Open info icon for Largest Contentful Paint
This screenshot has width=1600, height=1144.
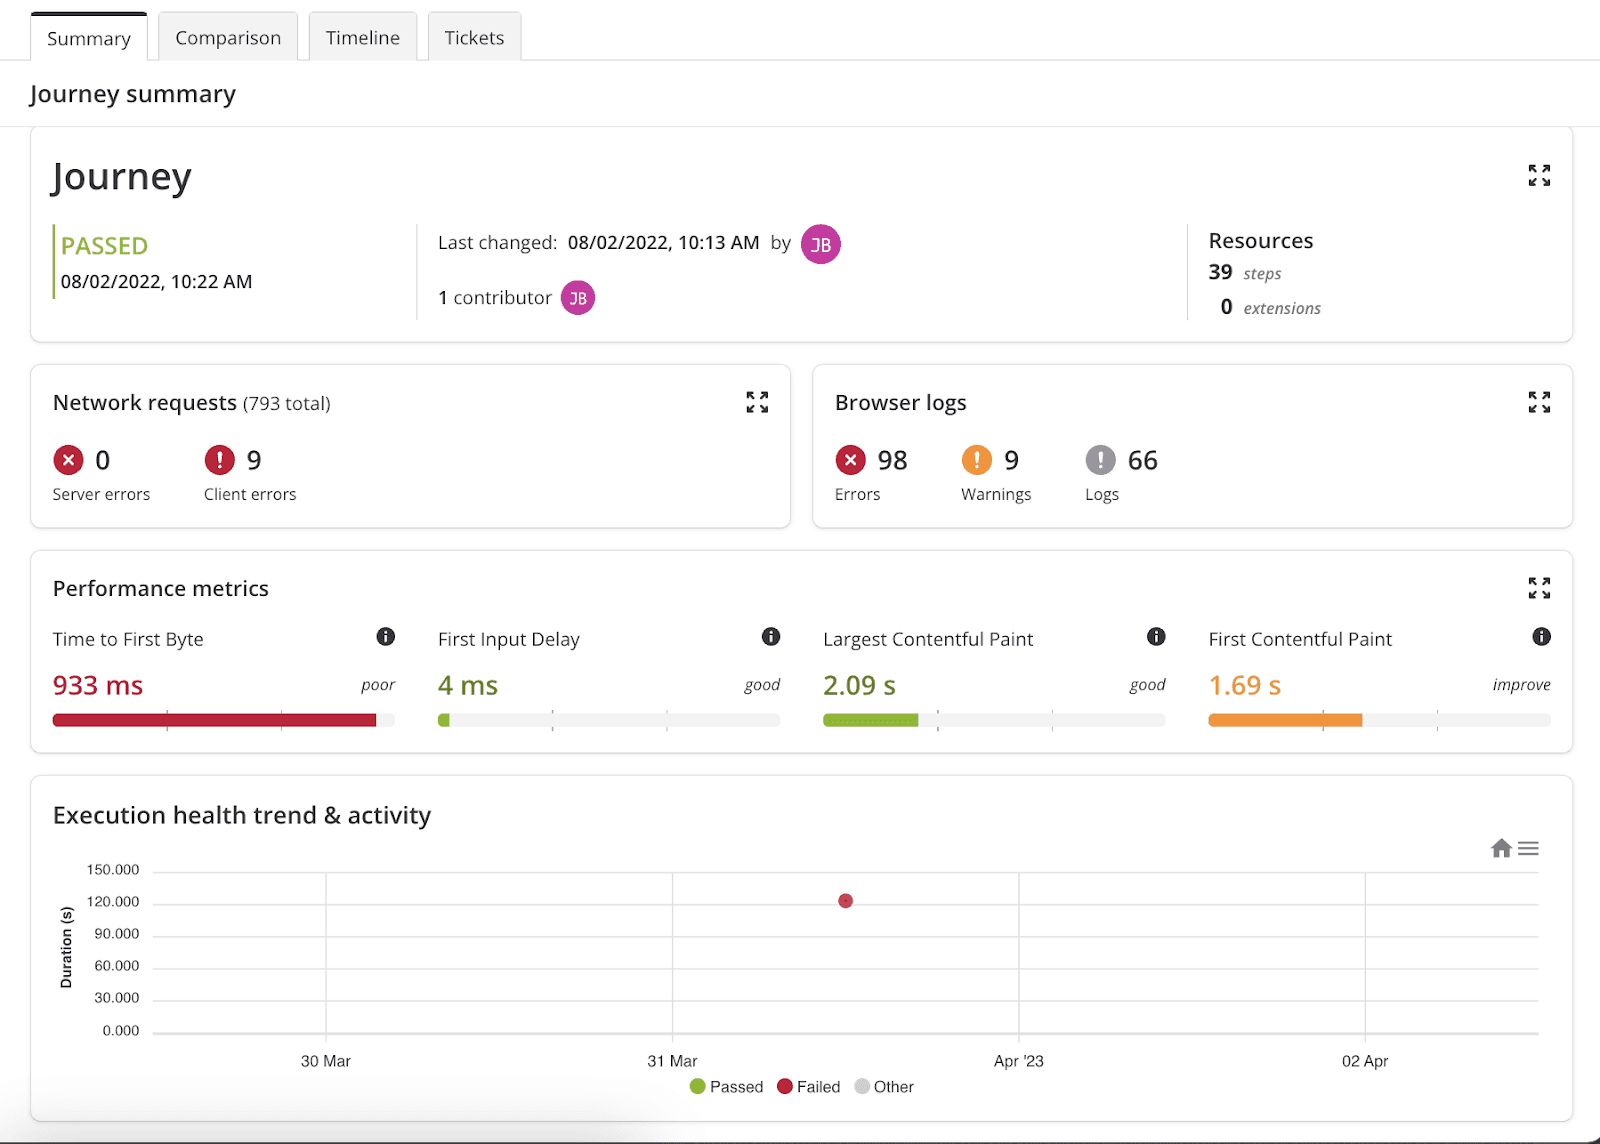pyautogui.click(x=1156, y=637)
